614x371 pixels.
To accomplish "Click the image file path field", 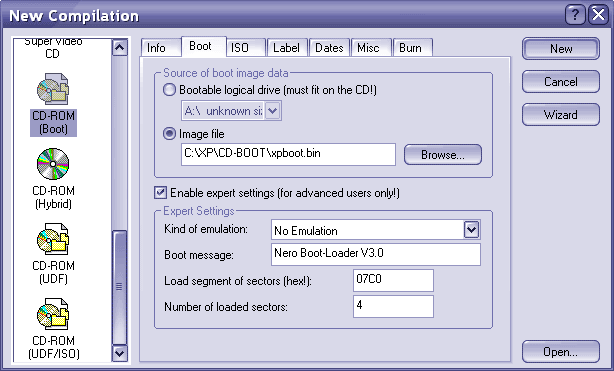I will [288, 154].
